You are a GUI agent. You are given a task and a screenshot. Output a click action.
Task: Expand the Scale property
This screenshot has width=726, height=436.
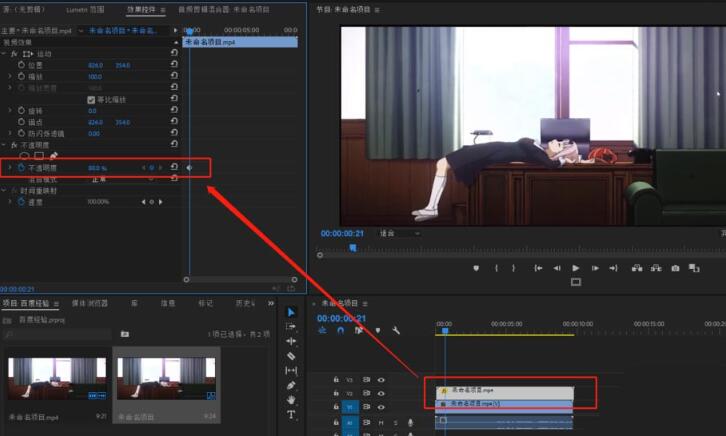click(10, 76)
